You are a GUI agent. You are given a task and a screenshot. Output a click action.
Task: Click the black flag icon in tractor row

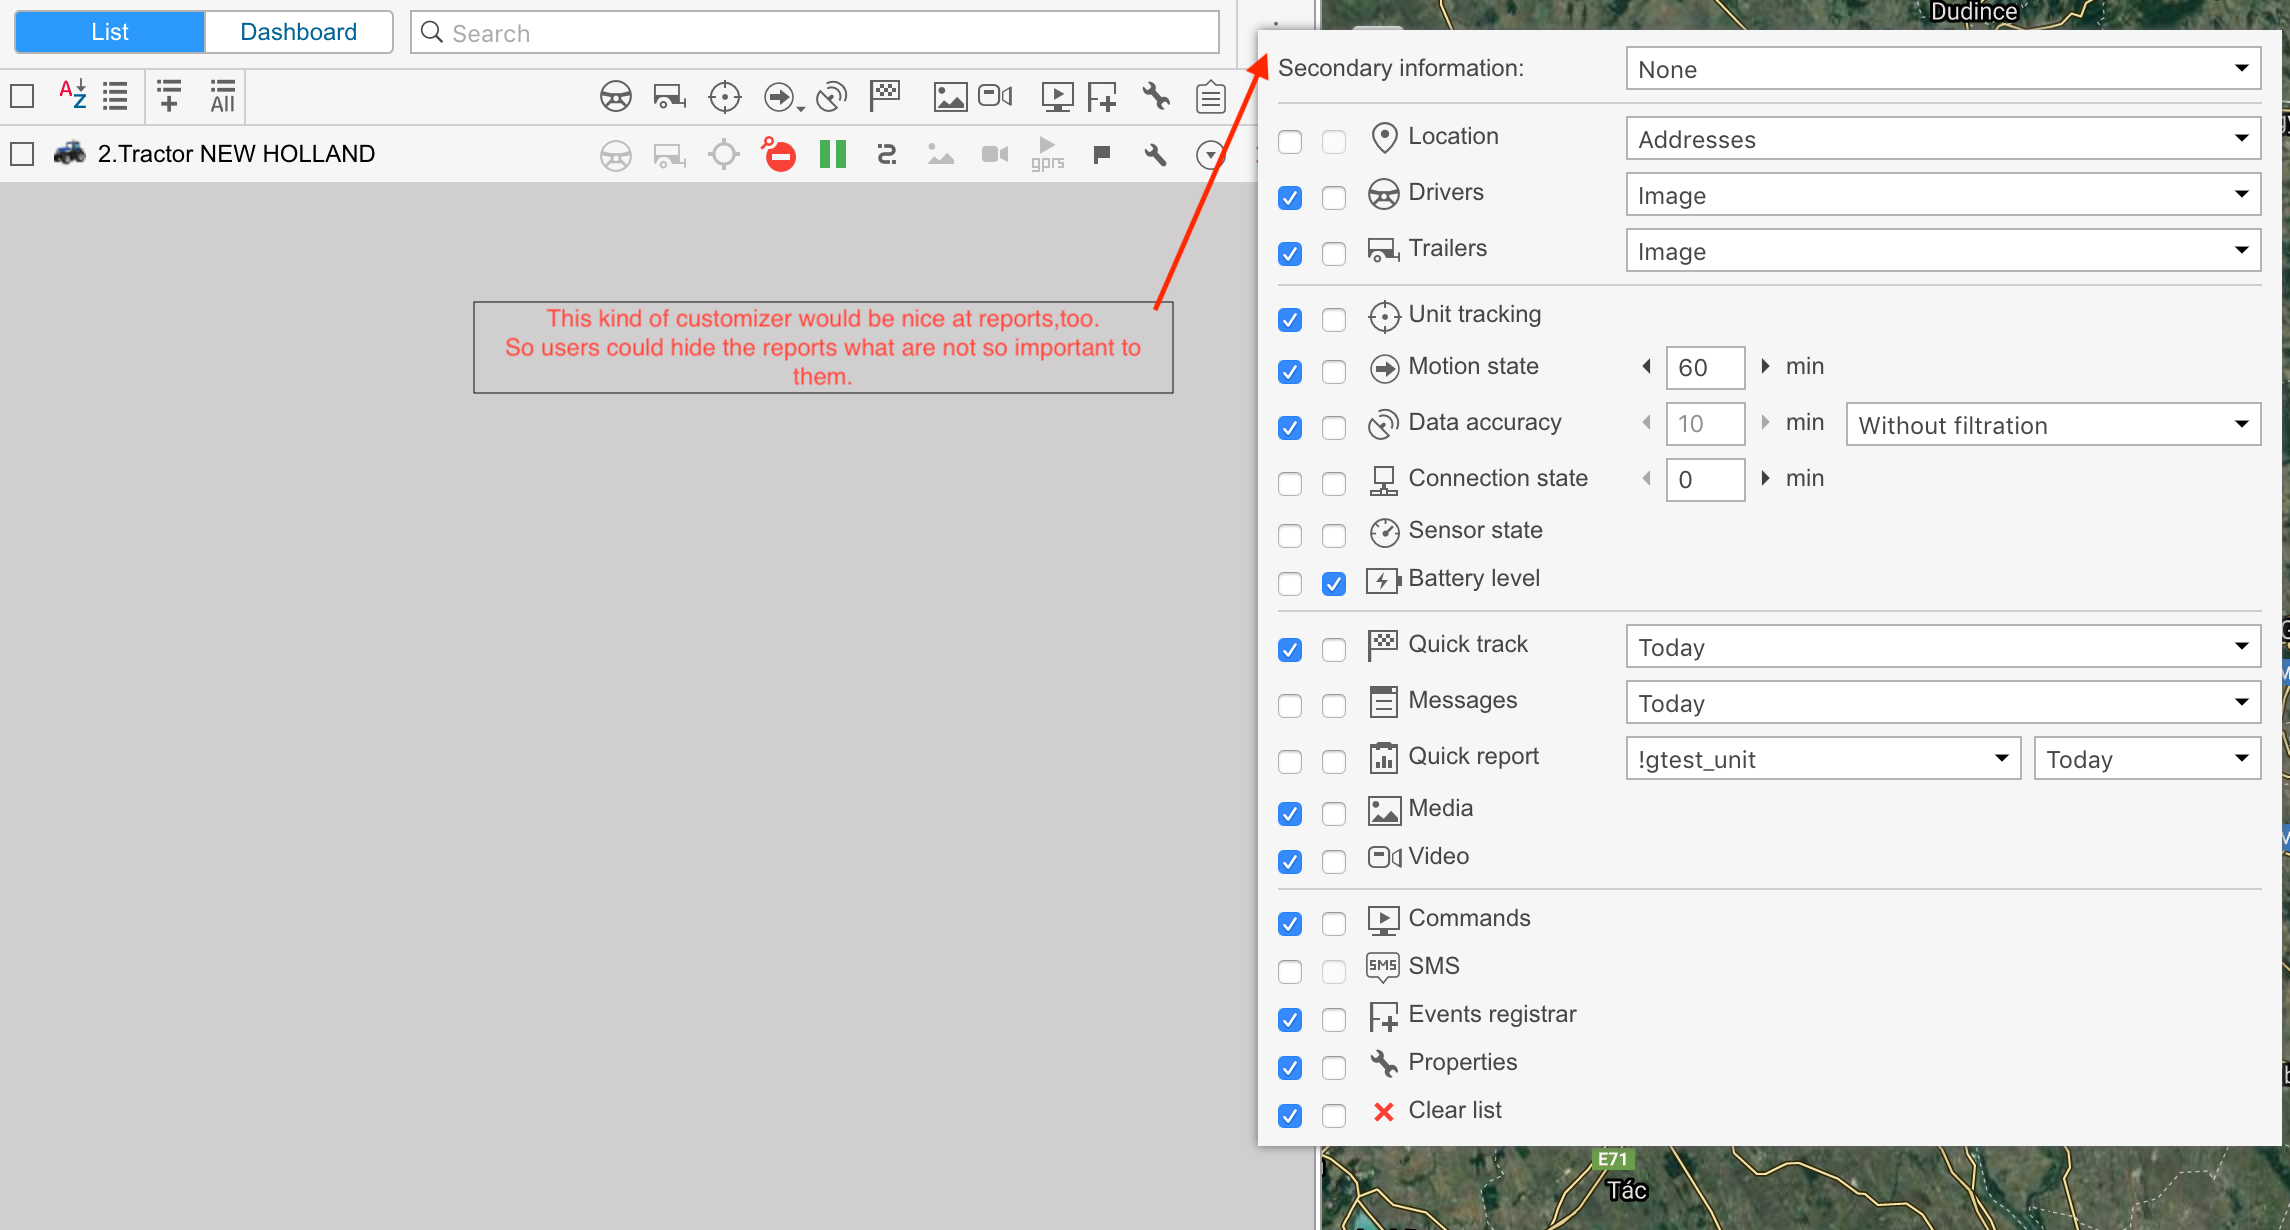pyautogui.click(x=1101, y=154)
